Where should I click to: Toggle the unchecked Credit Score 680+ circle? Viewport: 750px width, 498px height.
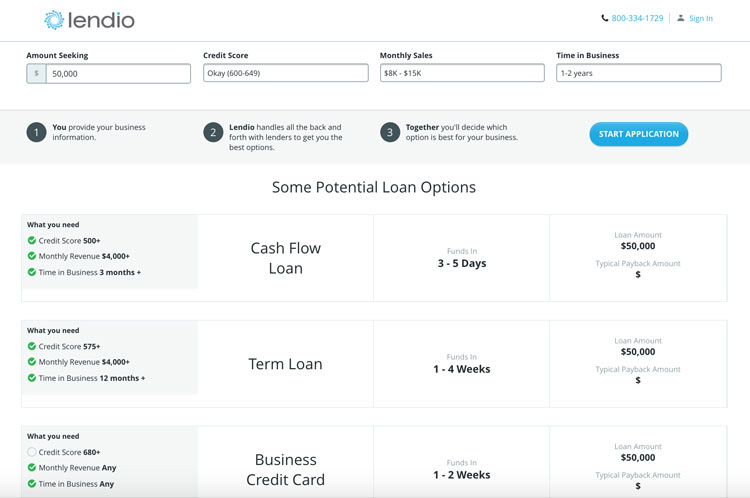(x=32, y=452)
